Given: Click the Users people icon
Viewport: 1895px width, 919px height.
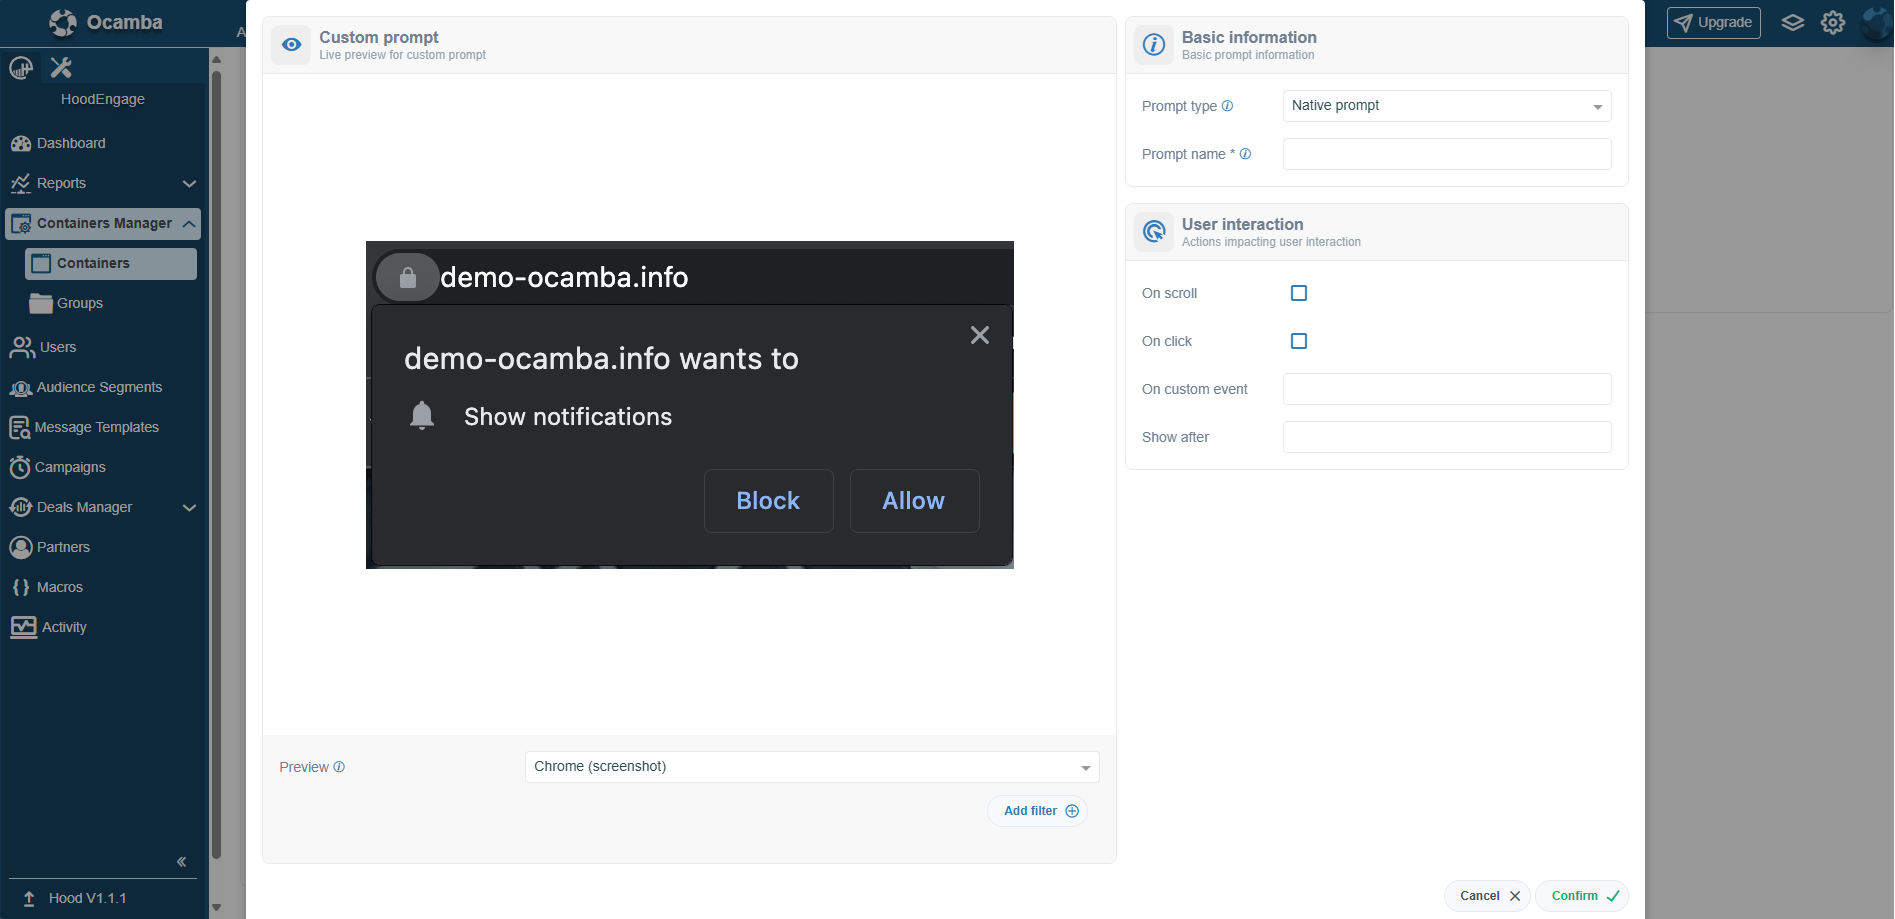Looking at the screenshot, I should (22, 347).
